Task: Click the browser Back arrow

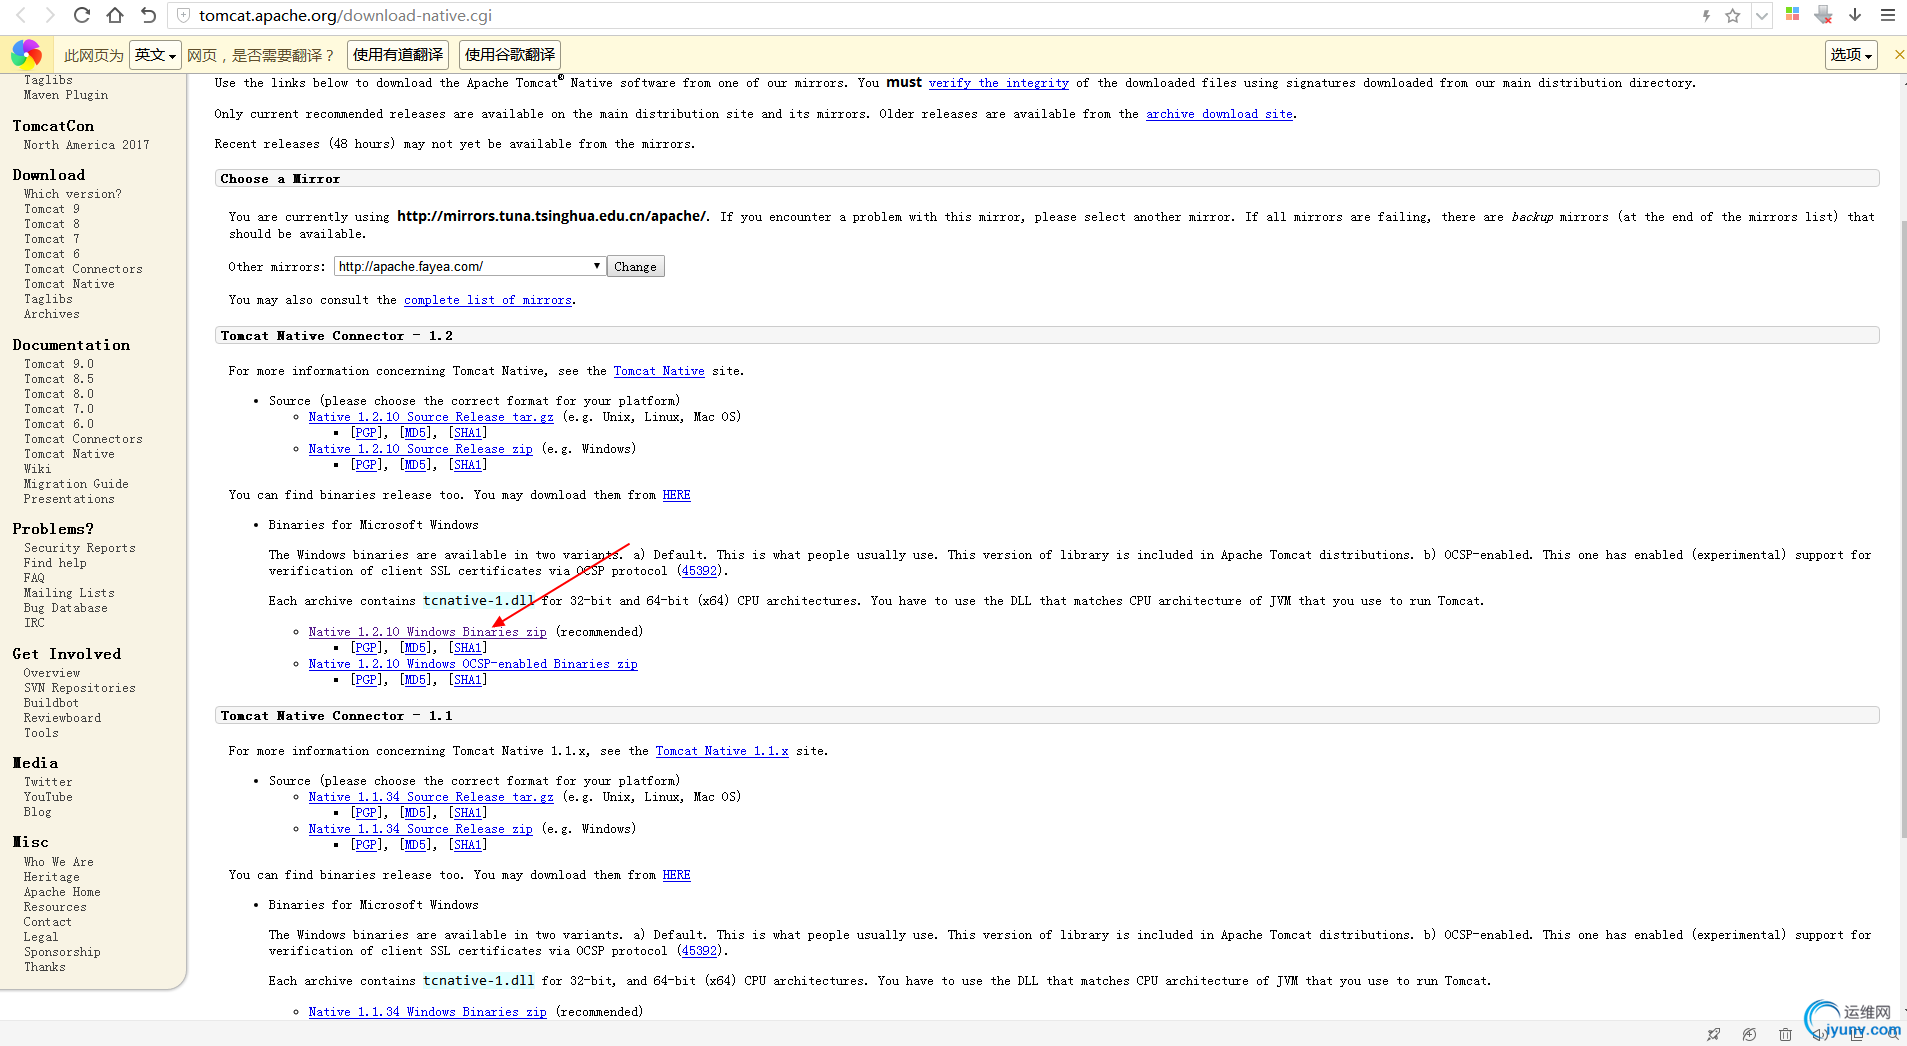Action: pos(20,15)
